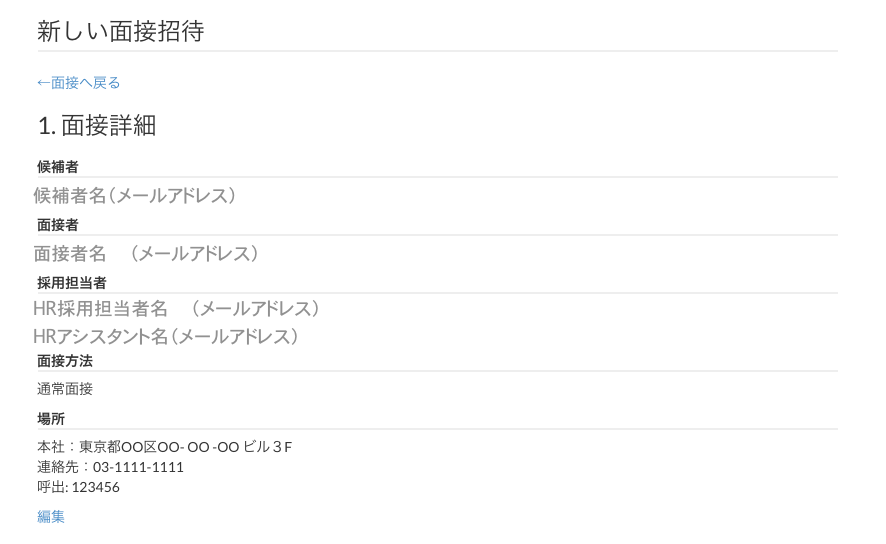Viewport: 886px width, 544px height.
Task: Focus the HR採用担当者名 field
Action: click(177, 309)
